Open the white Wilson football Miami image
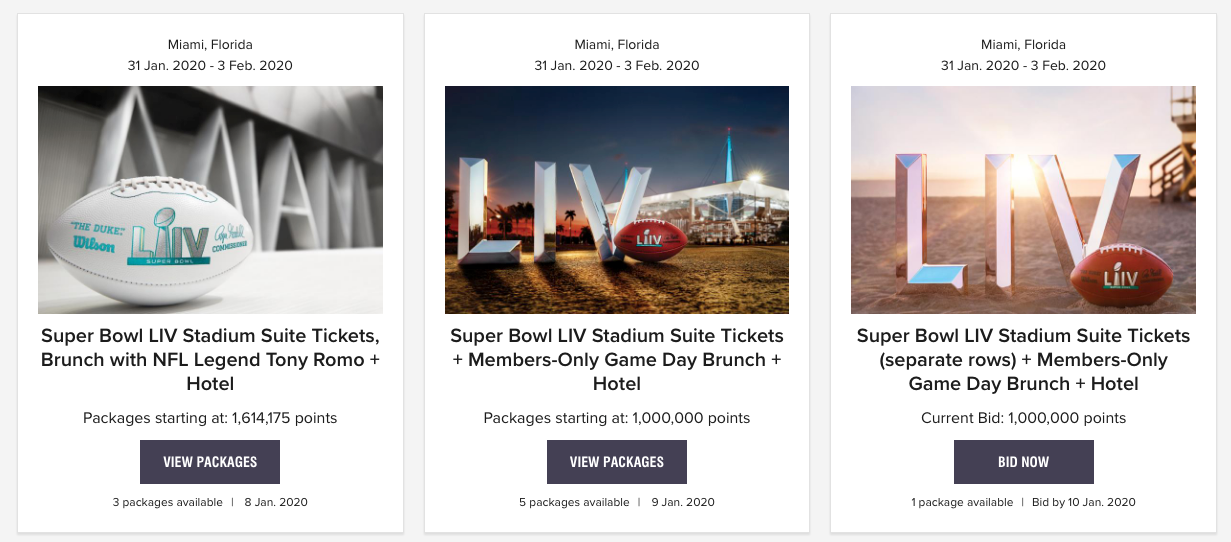The image size is (1231, 542). (210, 200)
